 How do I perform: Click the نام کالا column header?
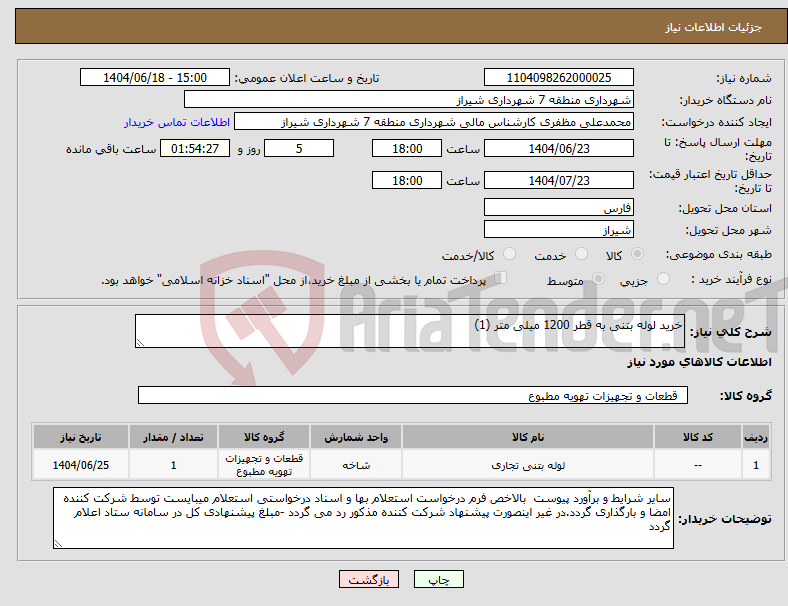coord(528,437)
